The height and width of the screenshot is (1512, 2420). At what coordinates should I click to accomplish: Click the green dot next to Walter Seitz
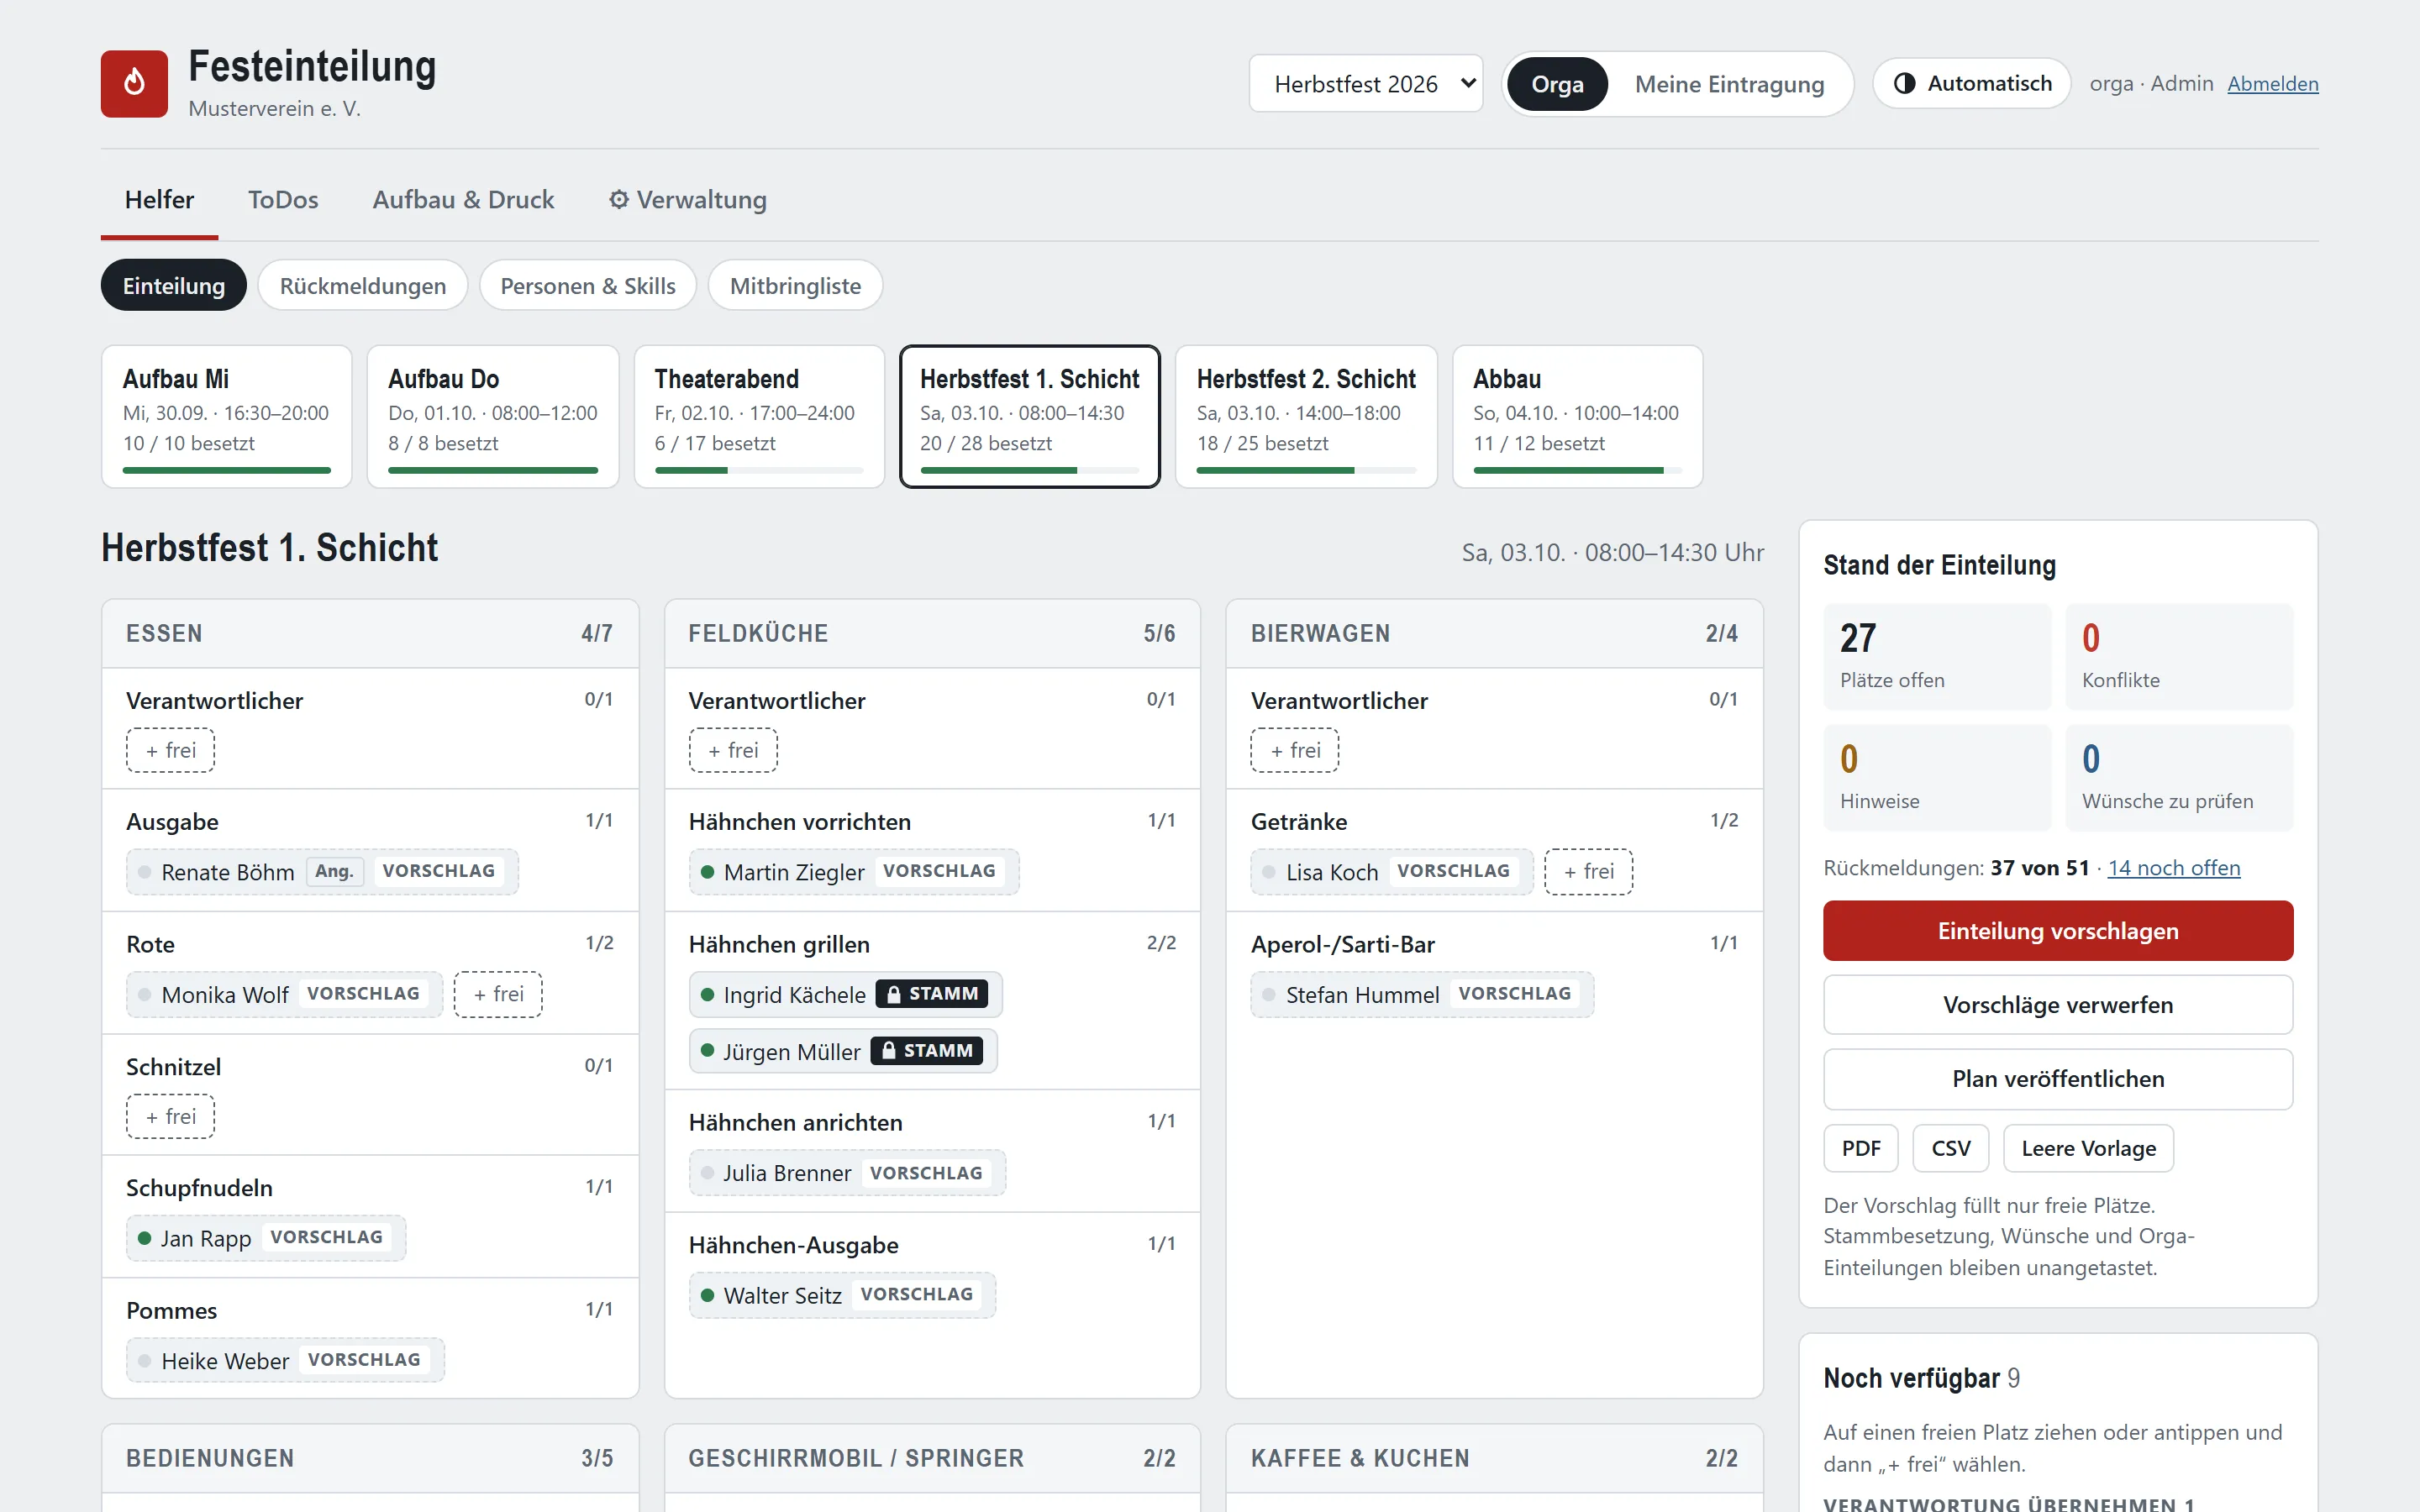click(707, 1295)
